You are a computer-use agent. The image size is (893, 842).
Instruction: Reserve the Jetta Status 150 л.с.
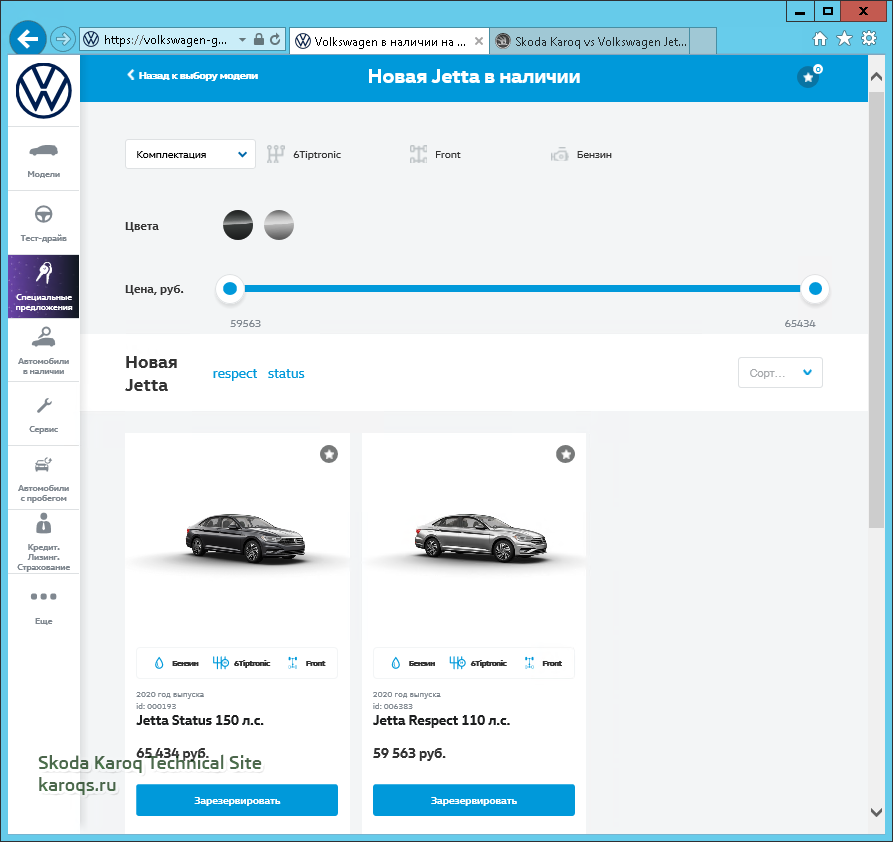point(237,800)
